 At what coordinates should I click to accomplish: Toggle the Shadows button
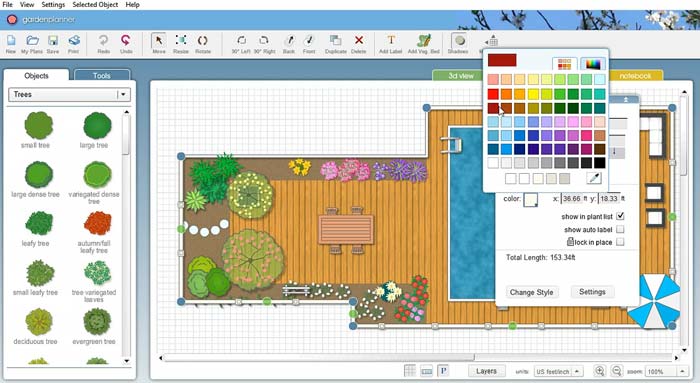(459, 41)
